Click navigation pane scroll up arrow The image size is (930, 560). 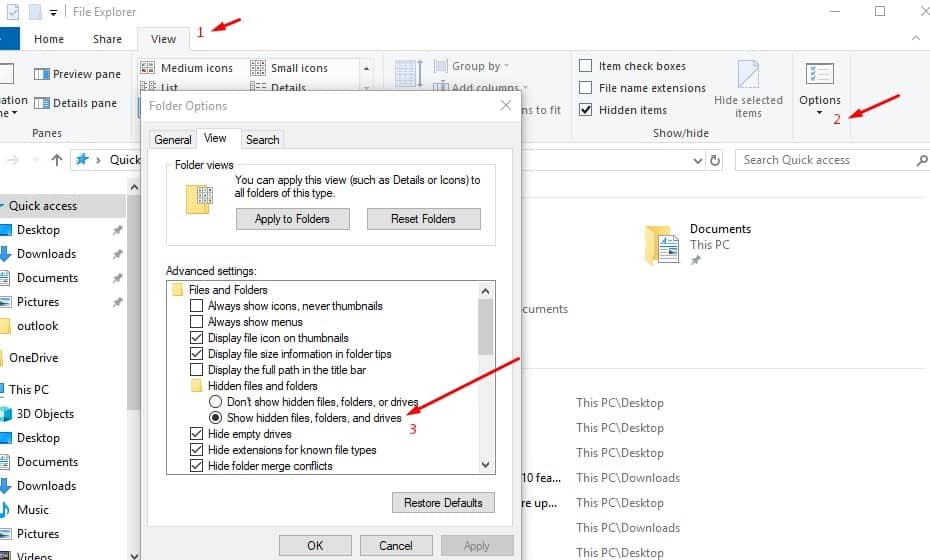pos(134,187)
